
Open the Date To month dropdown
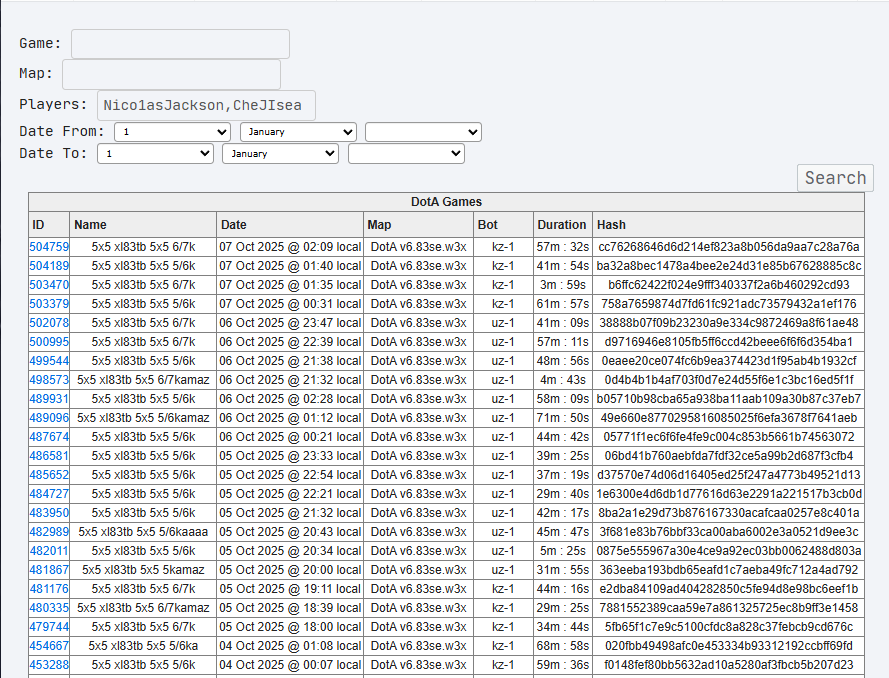[281, 154]
